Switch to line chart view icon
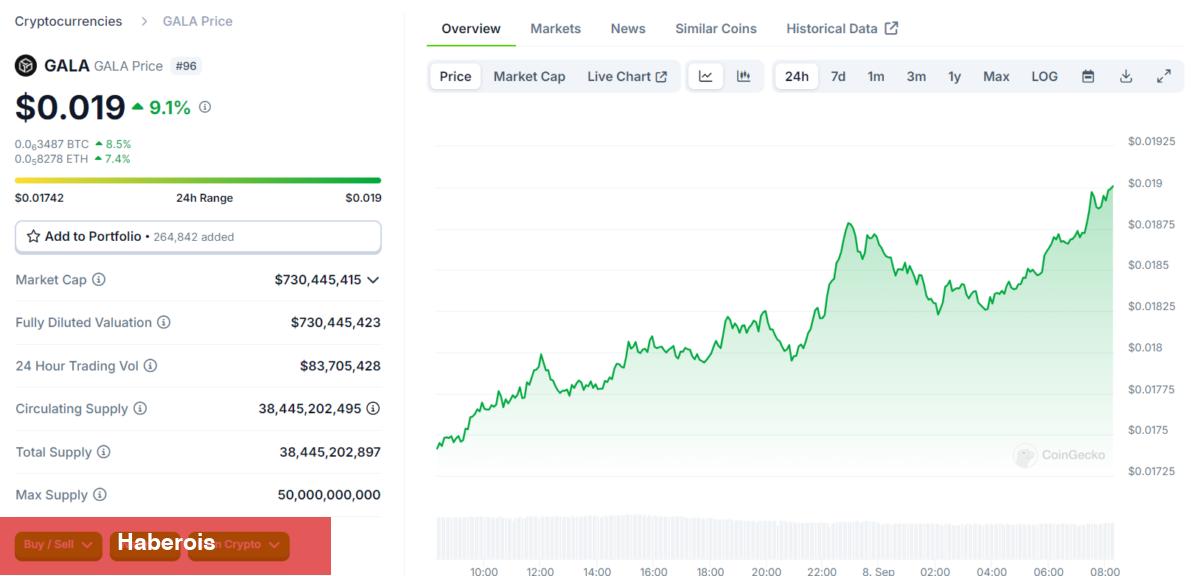The height and width of the screenshot is (576, 1200). tap(705, 77)
